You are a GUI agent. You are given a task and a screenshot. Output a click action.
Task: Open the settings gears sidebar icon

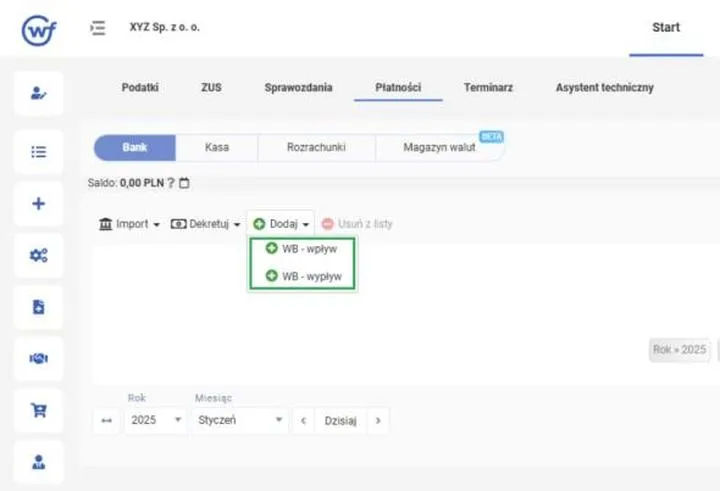[x=39, y=255]
